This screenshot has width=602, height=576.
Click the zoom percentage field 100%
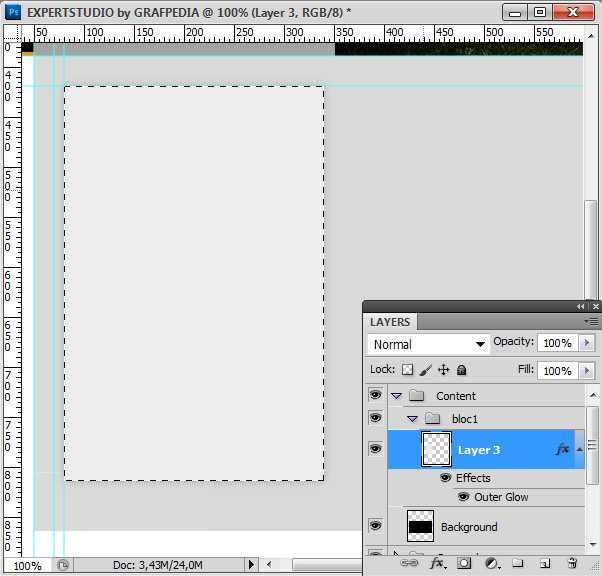tap(27, 566)
